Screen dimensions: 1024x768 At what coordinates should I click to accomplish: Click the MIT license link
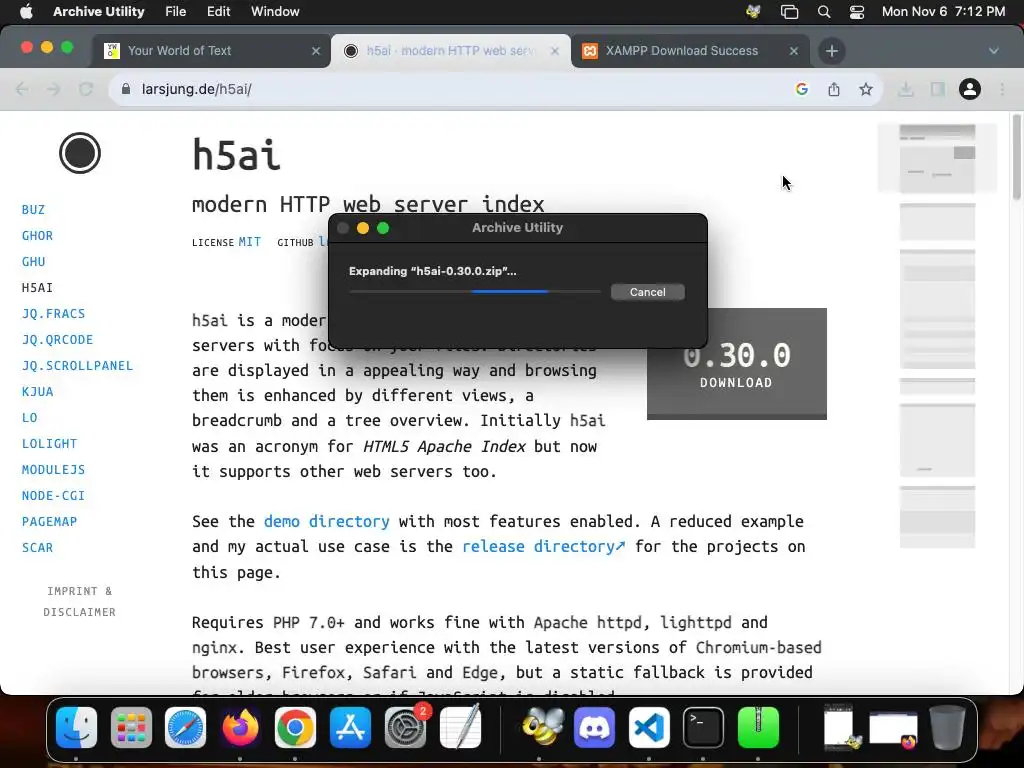coord(249,242)
